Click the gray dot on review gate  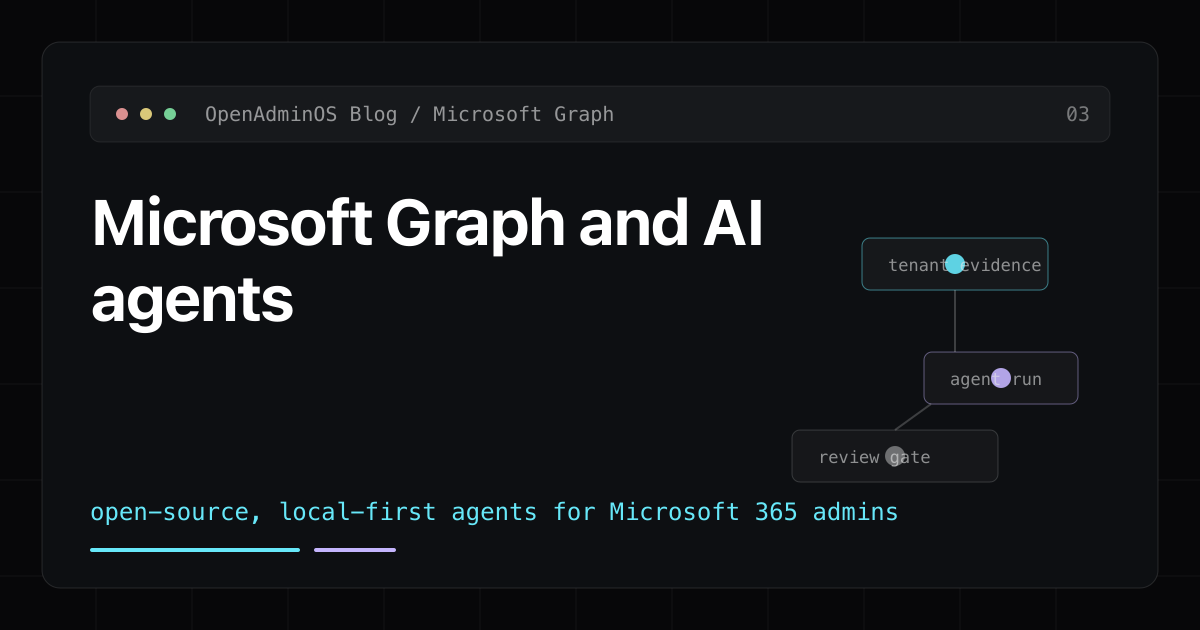pos(895,456)
